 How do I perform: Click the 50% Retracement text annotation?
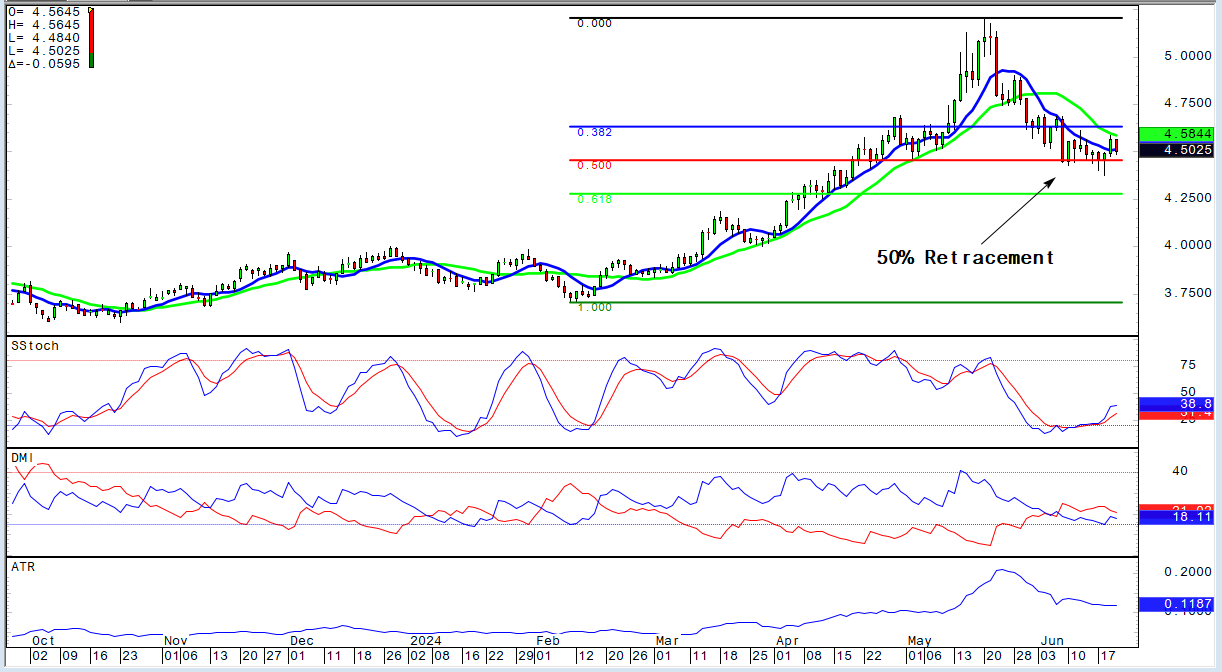[965, 258]
